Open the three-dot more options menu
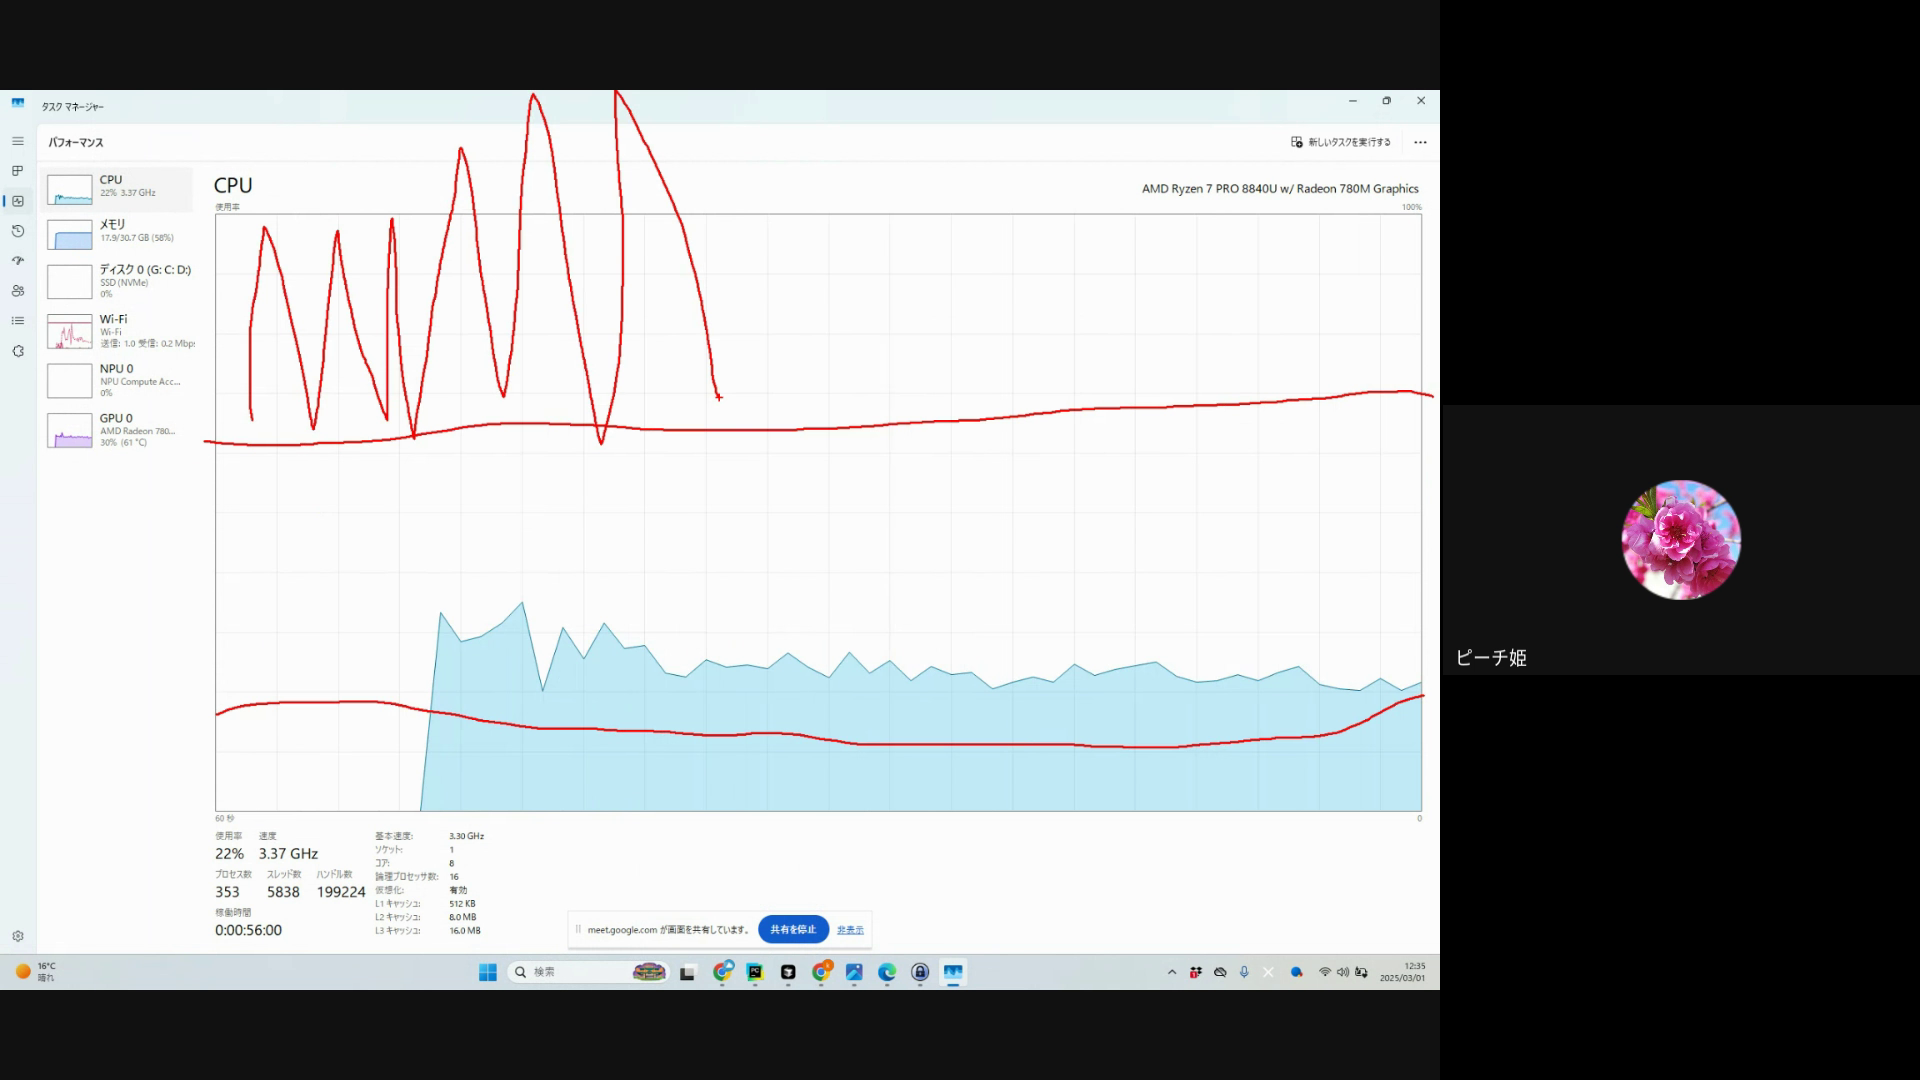Screen dimensions: 1920x1080 (x=1420, y=142)
